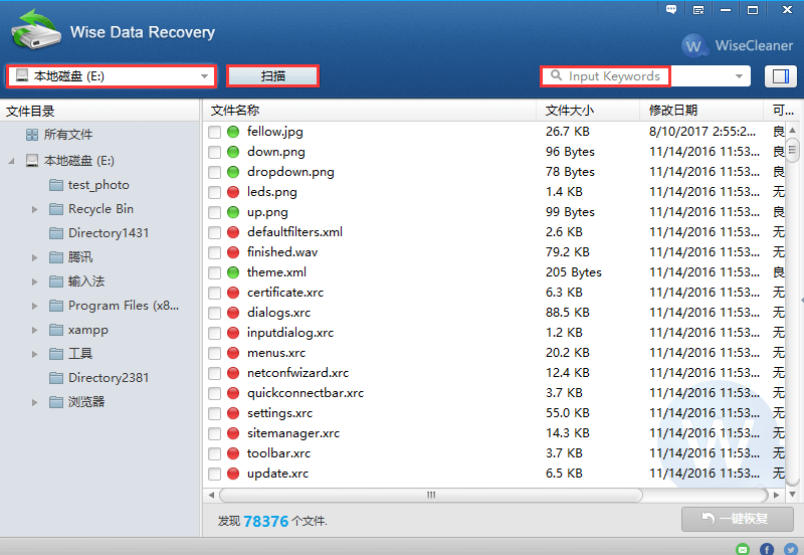Click the 扫描 scan button

coord(272,76)
